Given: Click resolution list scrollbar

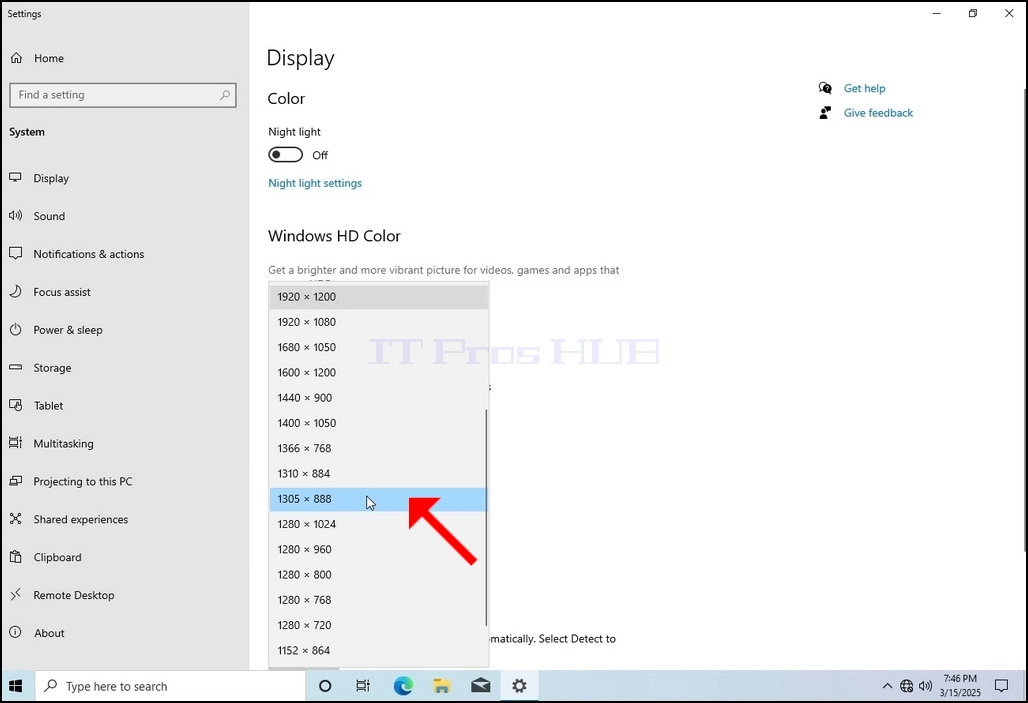Looking at the screenshot, I should [486, 517].
